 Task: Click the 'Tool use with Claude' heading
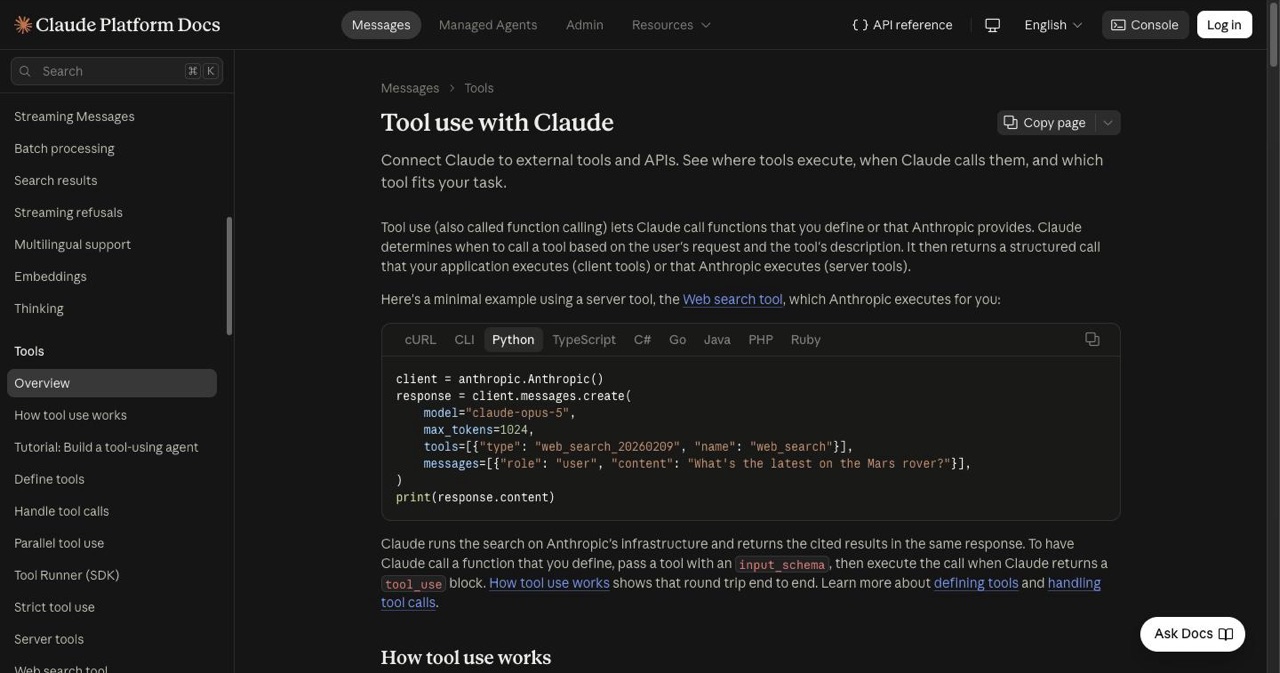tap(497, 122)
